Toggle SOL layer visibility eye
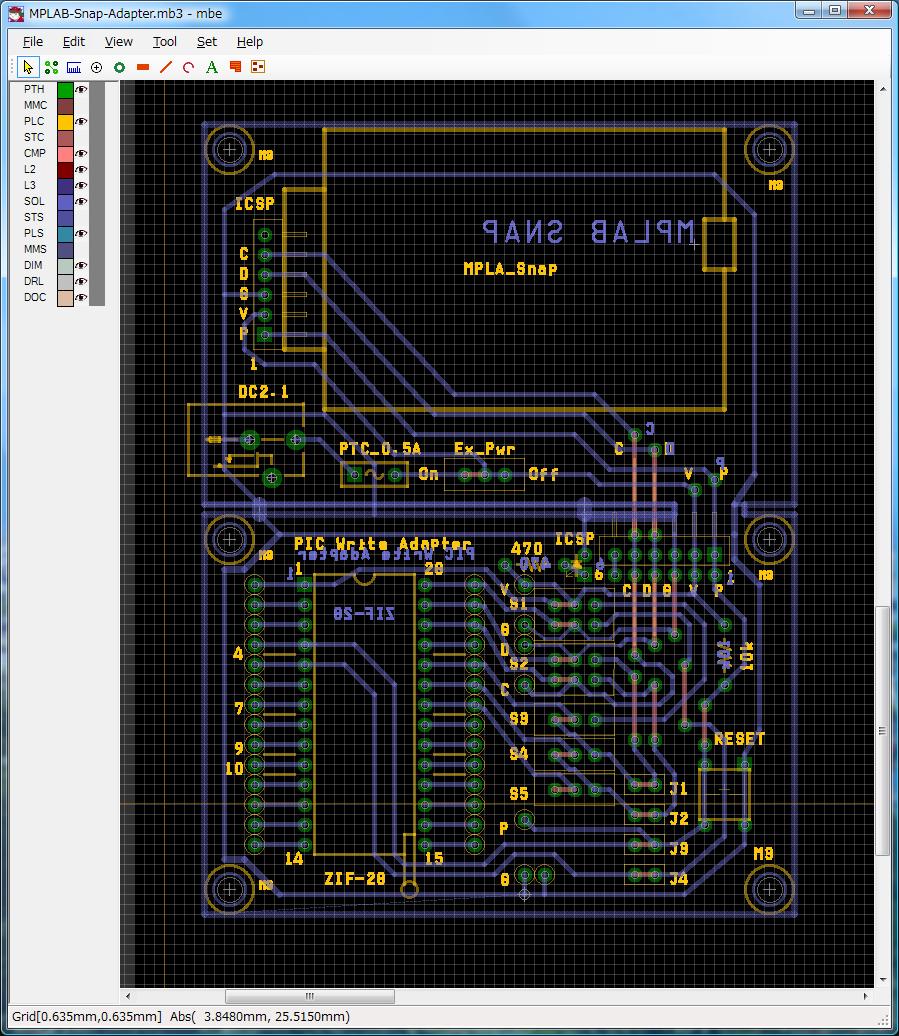The image size is (899, 1036). point(81,202)
